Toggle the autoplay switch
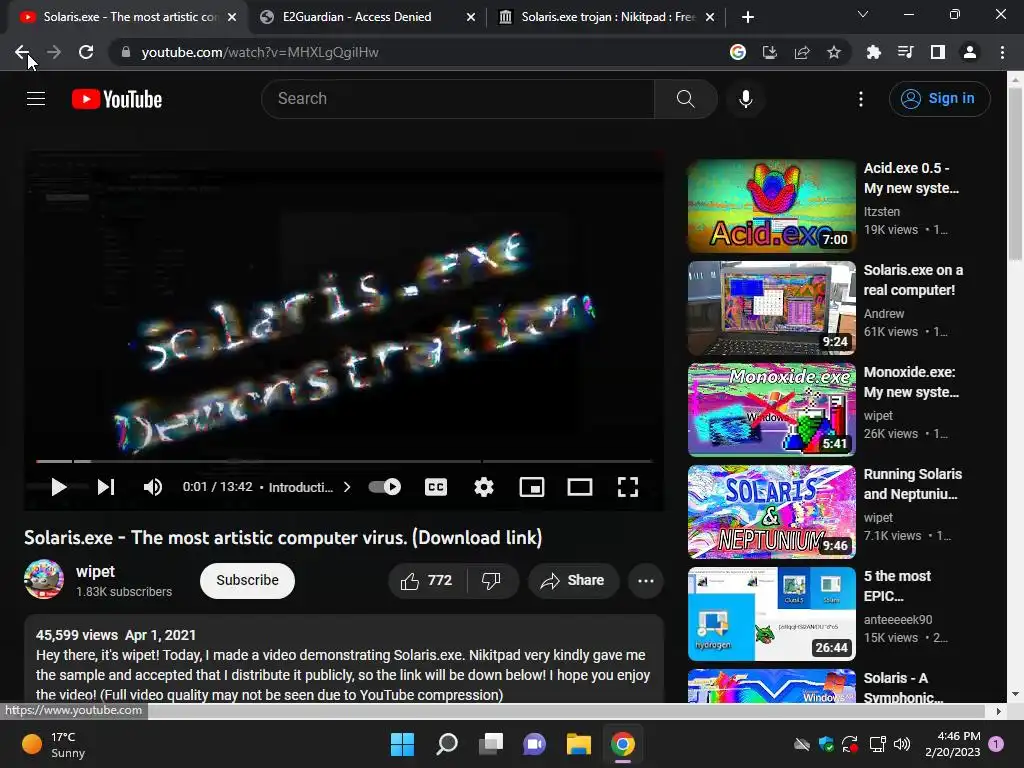Viewport: 1024px width, 768px height. [385, 487]
